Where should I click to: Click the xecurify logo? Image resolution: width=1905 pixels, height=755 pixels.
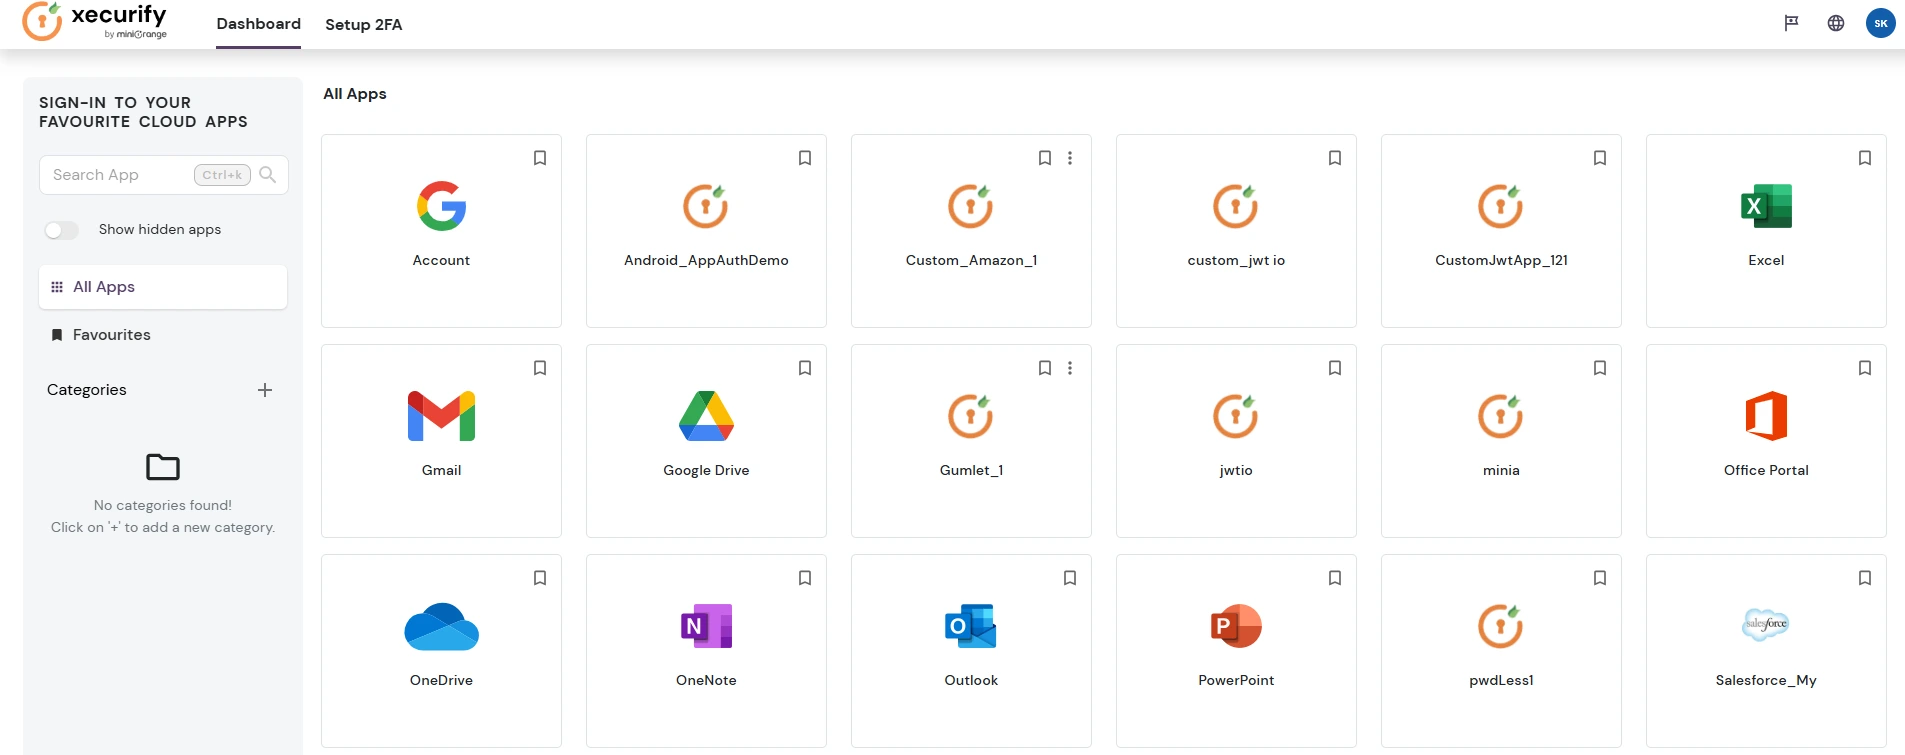coord(95,21)
